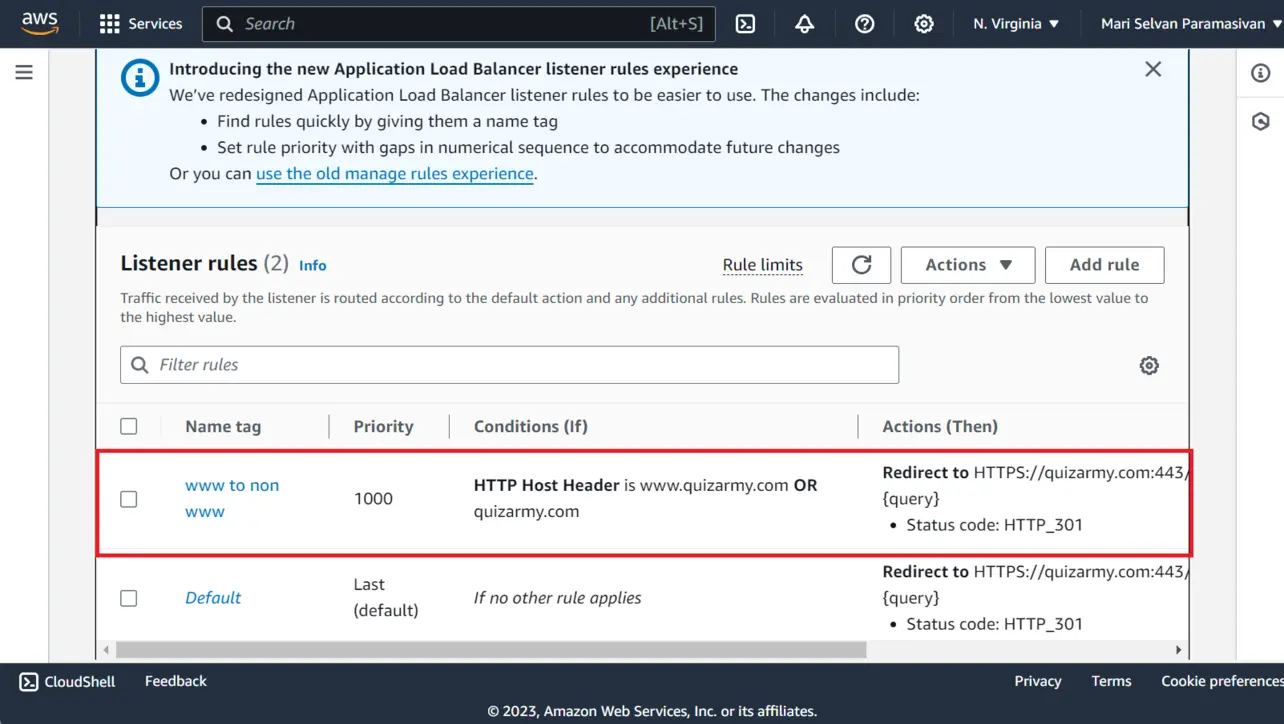Open the info panel icon on right
Screen dimensions: 1284x724
(1260, 73)
